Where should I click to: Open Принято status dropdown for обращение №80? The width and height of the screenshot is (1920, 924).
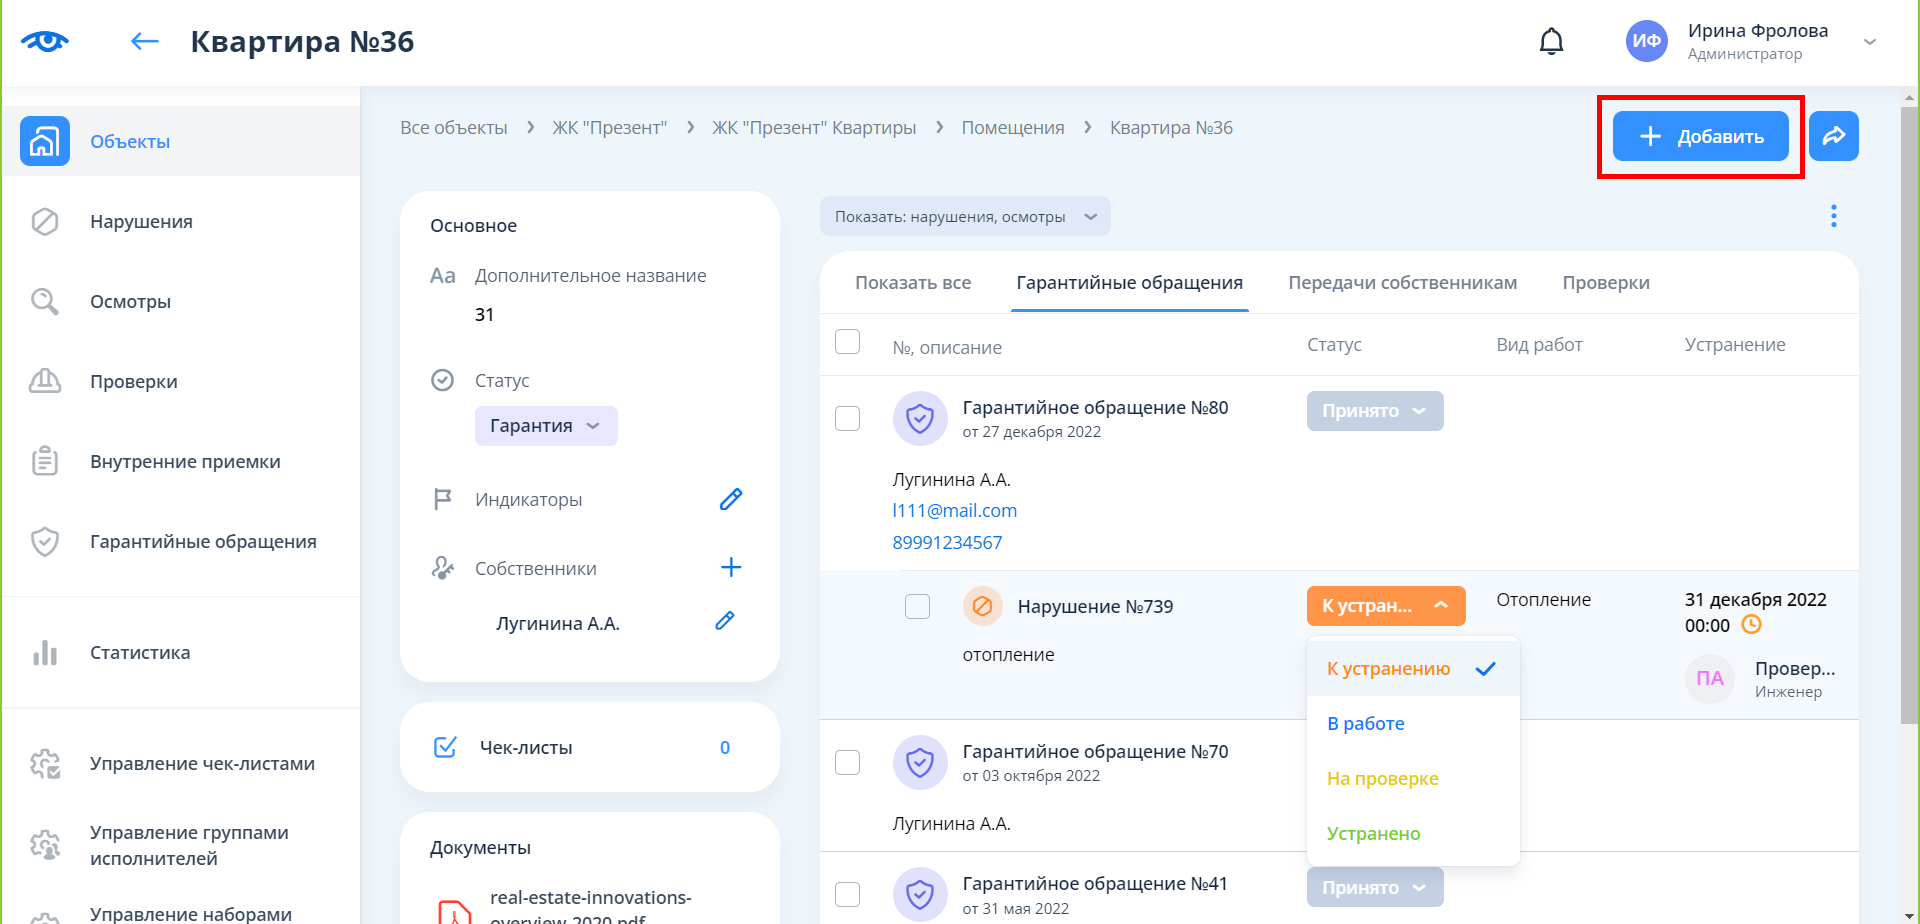coord(1374,411)
